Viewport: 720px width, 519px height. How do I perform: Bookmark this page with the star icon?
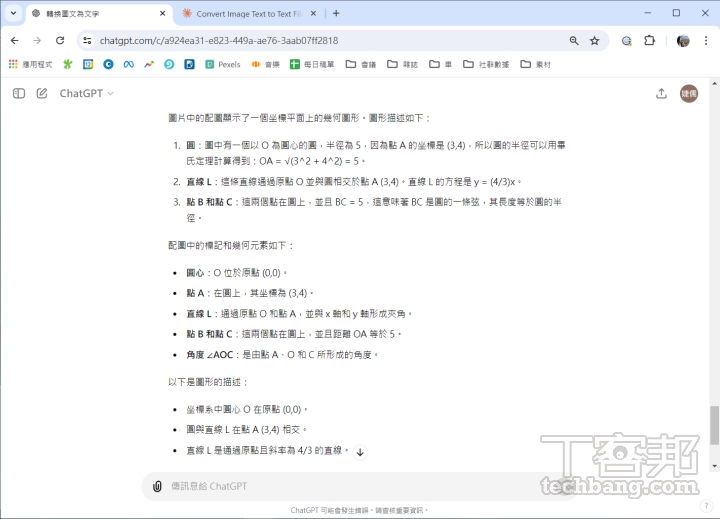point(595,40)
